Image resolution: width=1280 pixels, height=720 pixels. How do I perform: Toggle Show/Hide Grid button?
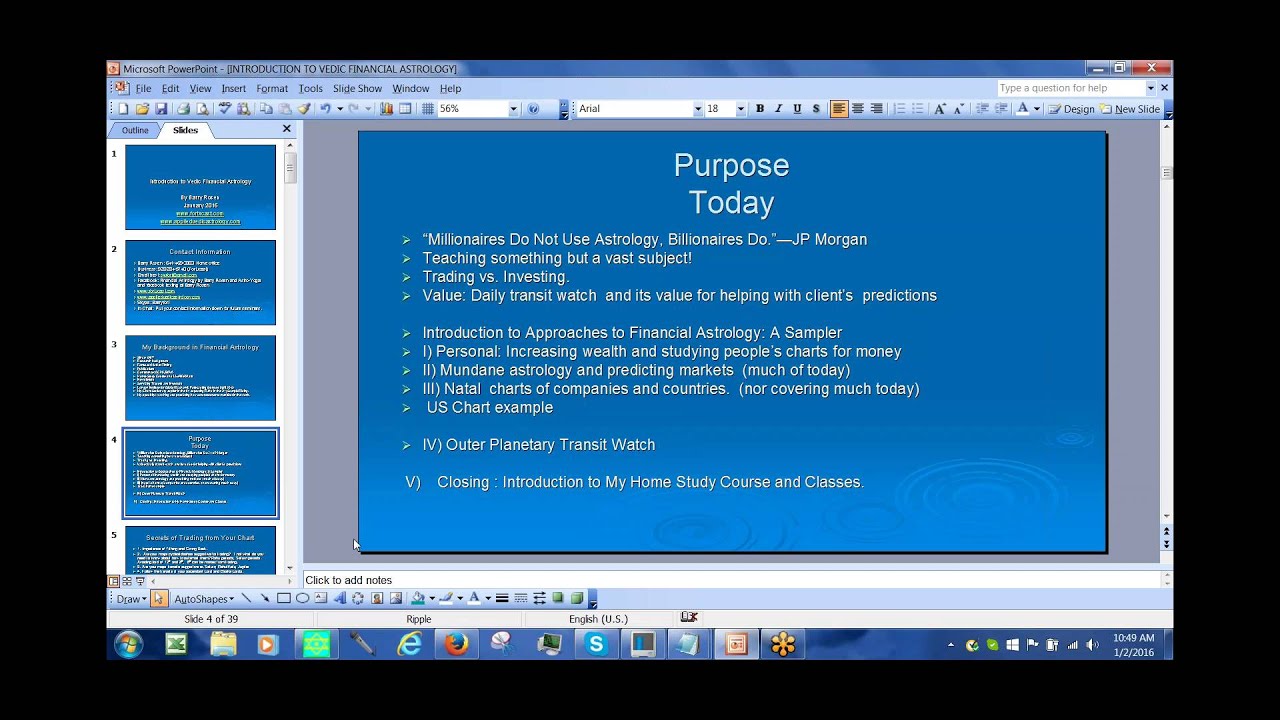[x=428, y=109]
